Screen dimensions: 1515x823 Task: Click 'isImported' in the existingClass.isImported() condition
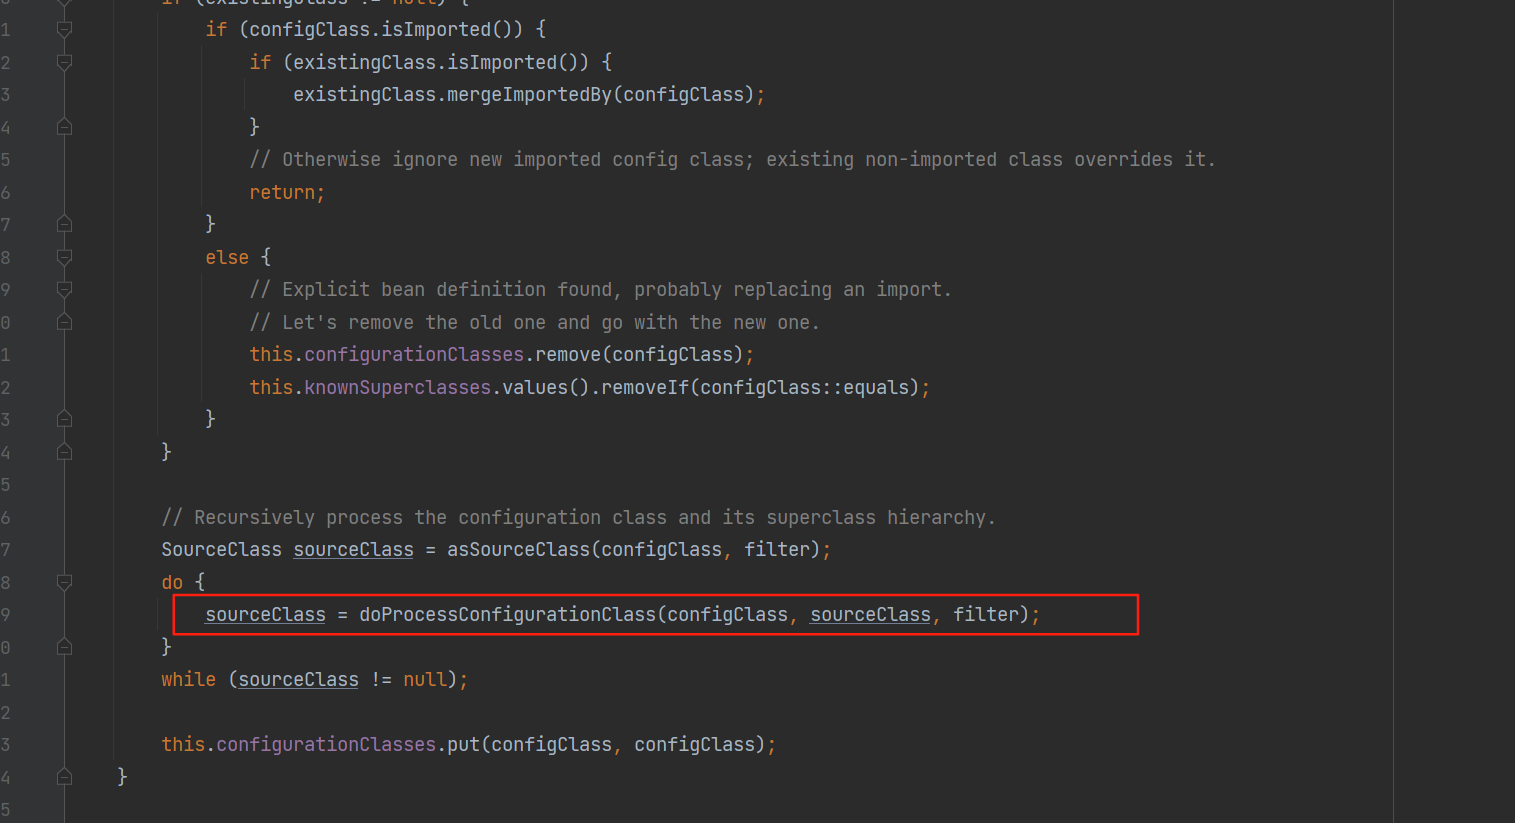[x=502, y=62]
